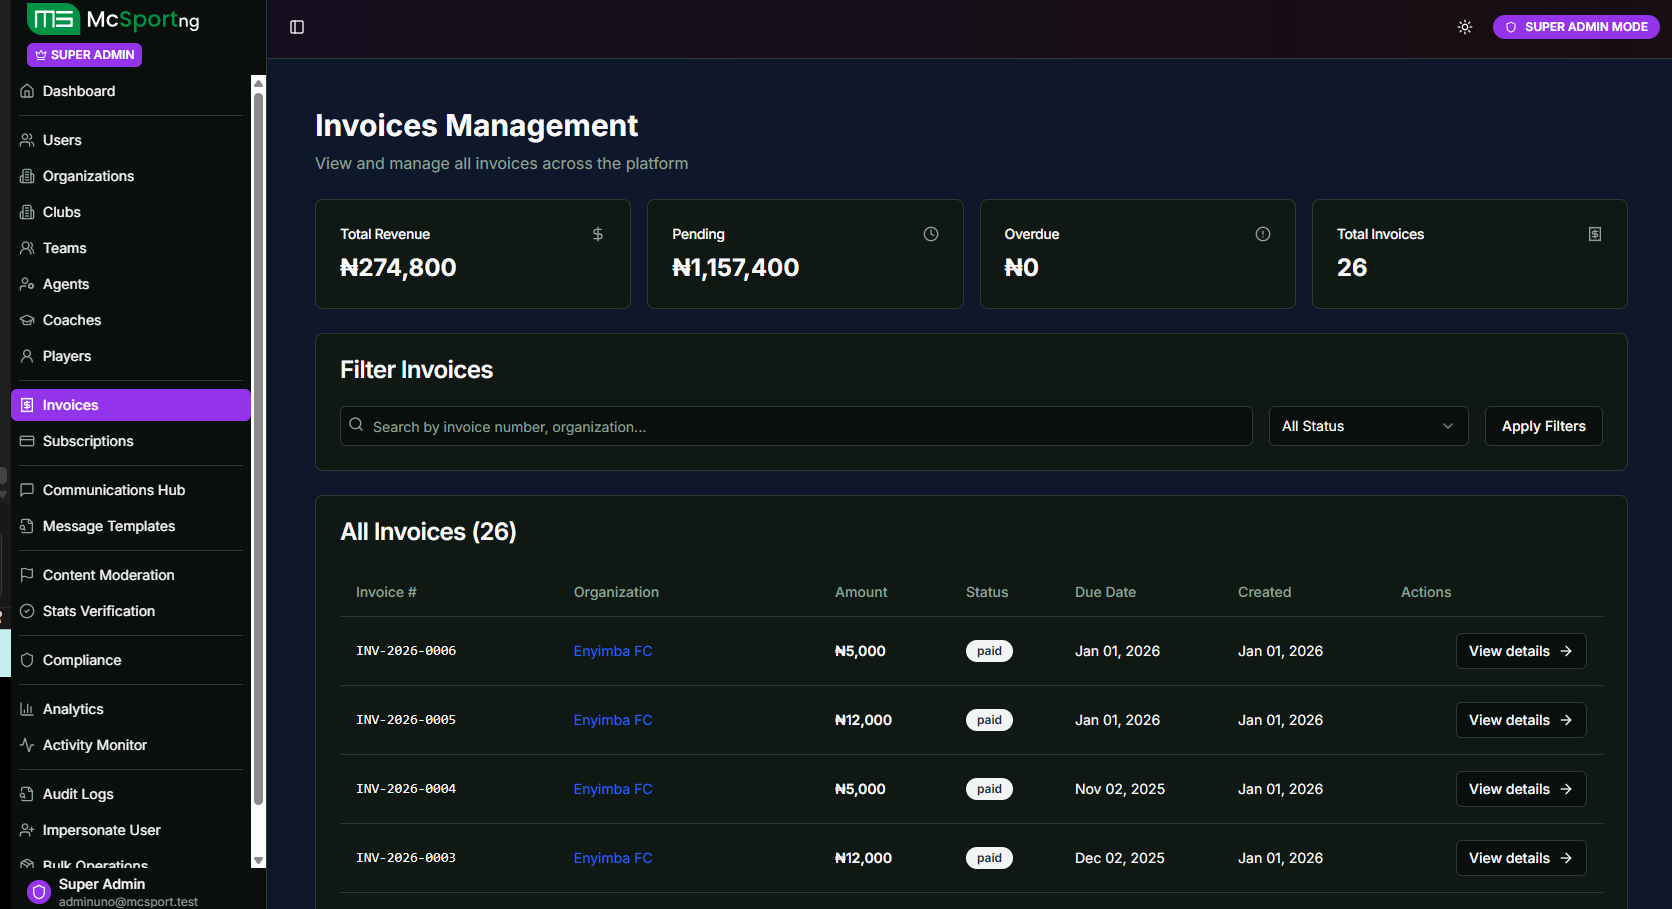Click the alert icon in Overdue card

click(x=1263, y=234)
